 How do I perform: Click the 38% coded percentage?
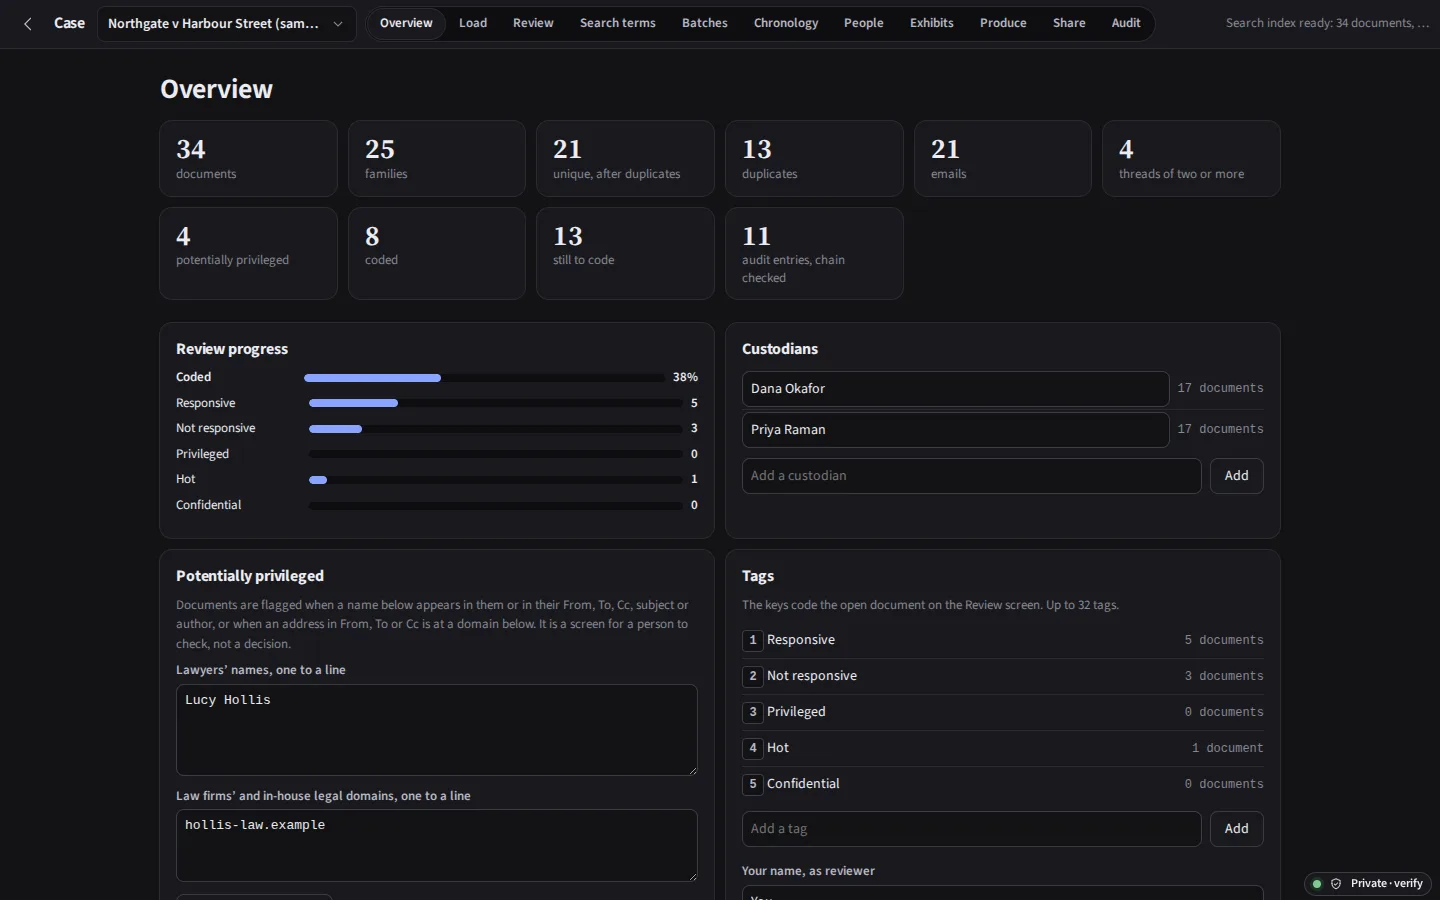tap(685, 378)
